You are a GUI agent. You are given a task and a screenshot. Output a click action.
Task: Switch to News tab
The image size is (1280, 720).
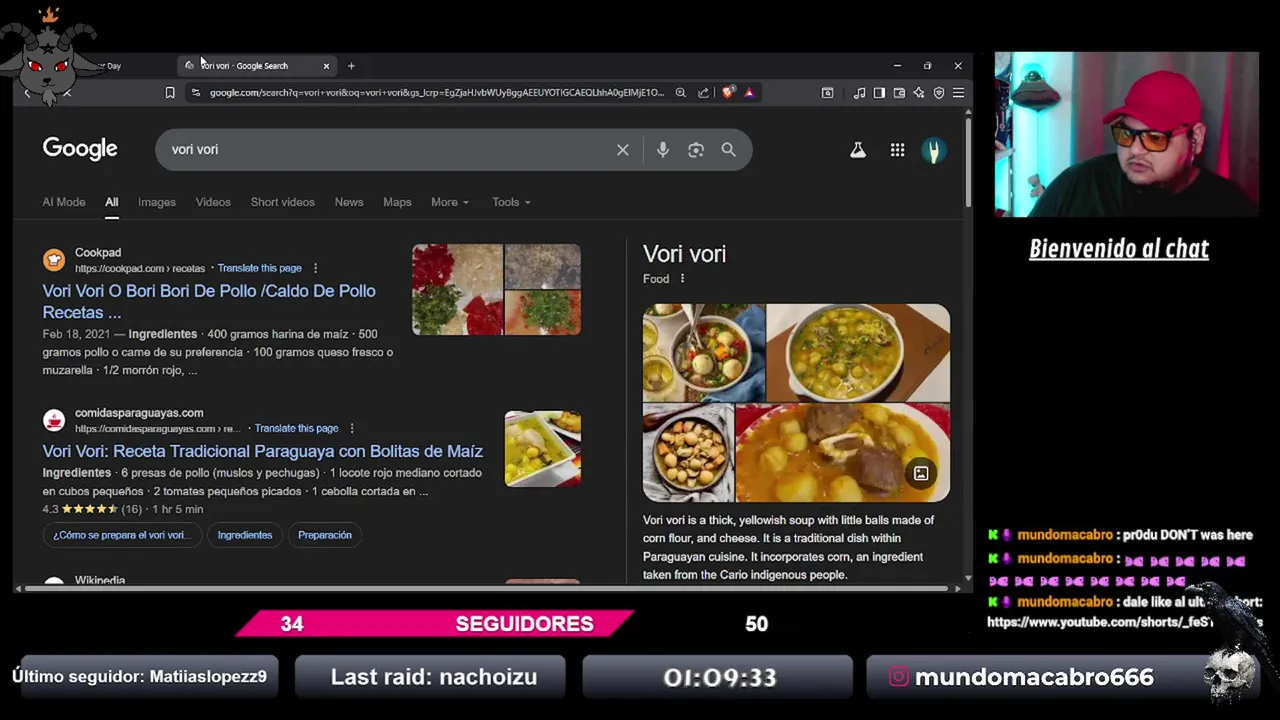pos(349,202)
